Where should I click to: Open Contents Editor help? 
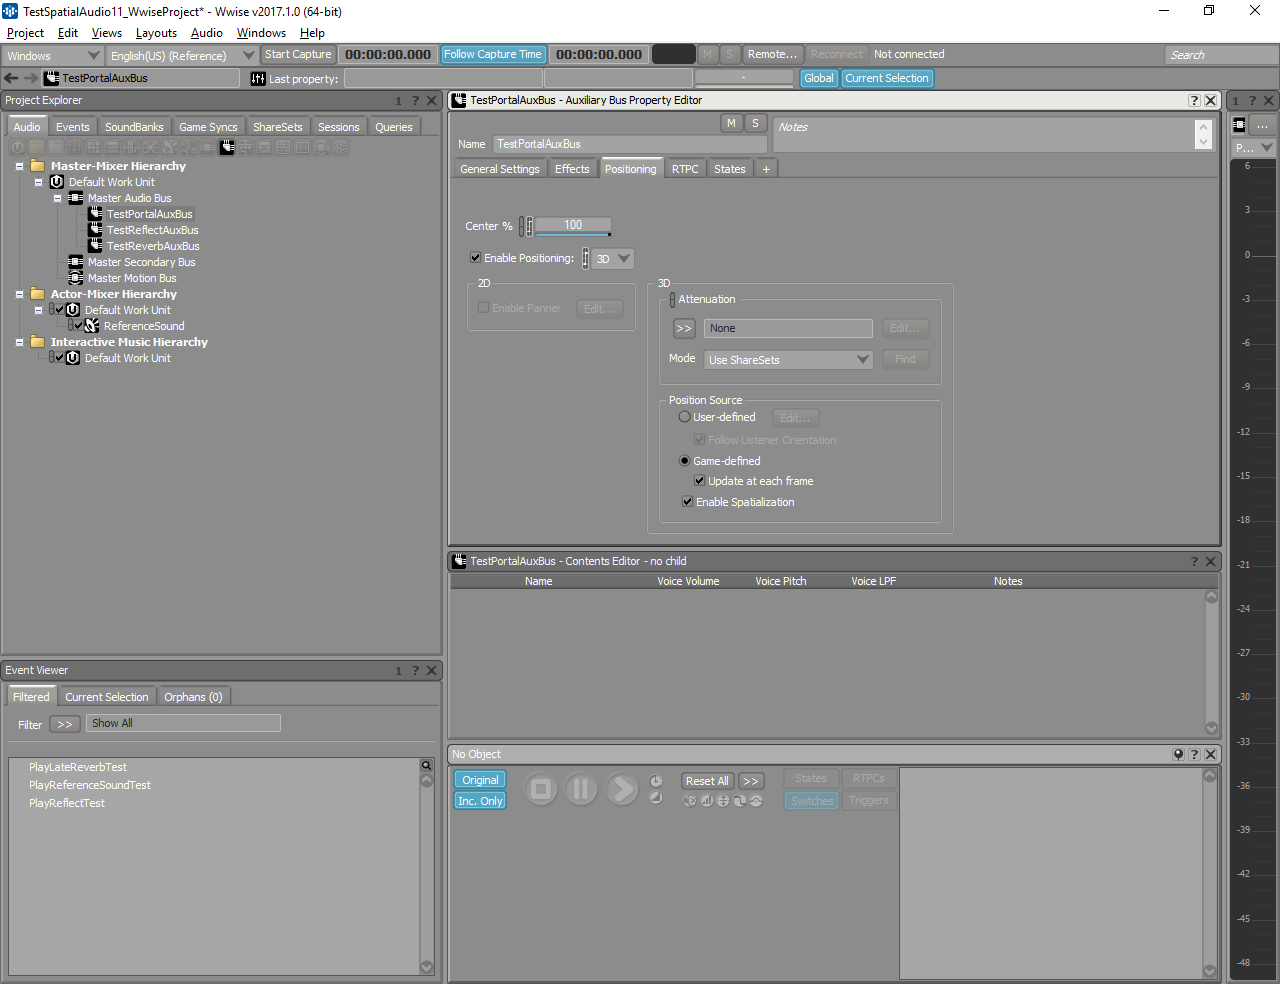tap(1194, 562)
